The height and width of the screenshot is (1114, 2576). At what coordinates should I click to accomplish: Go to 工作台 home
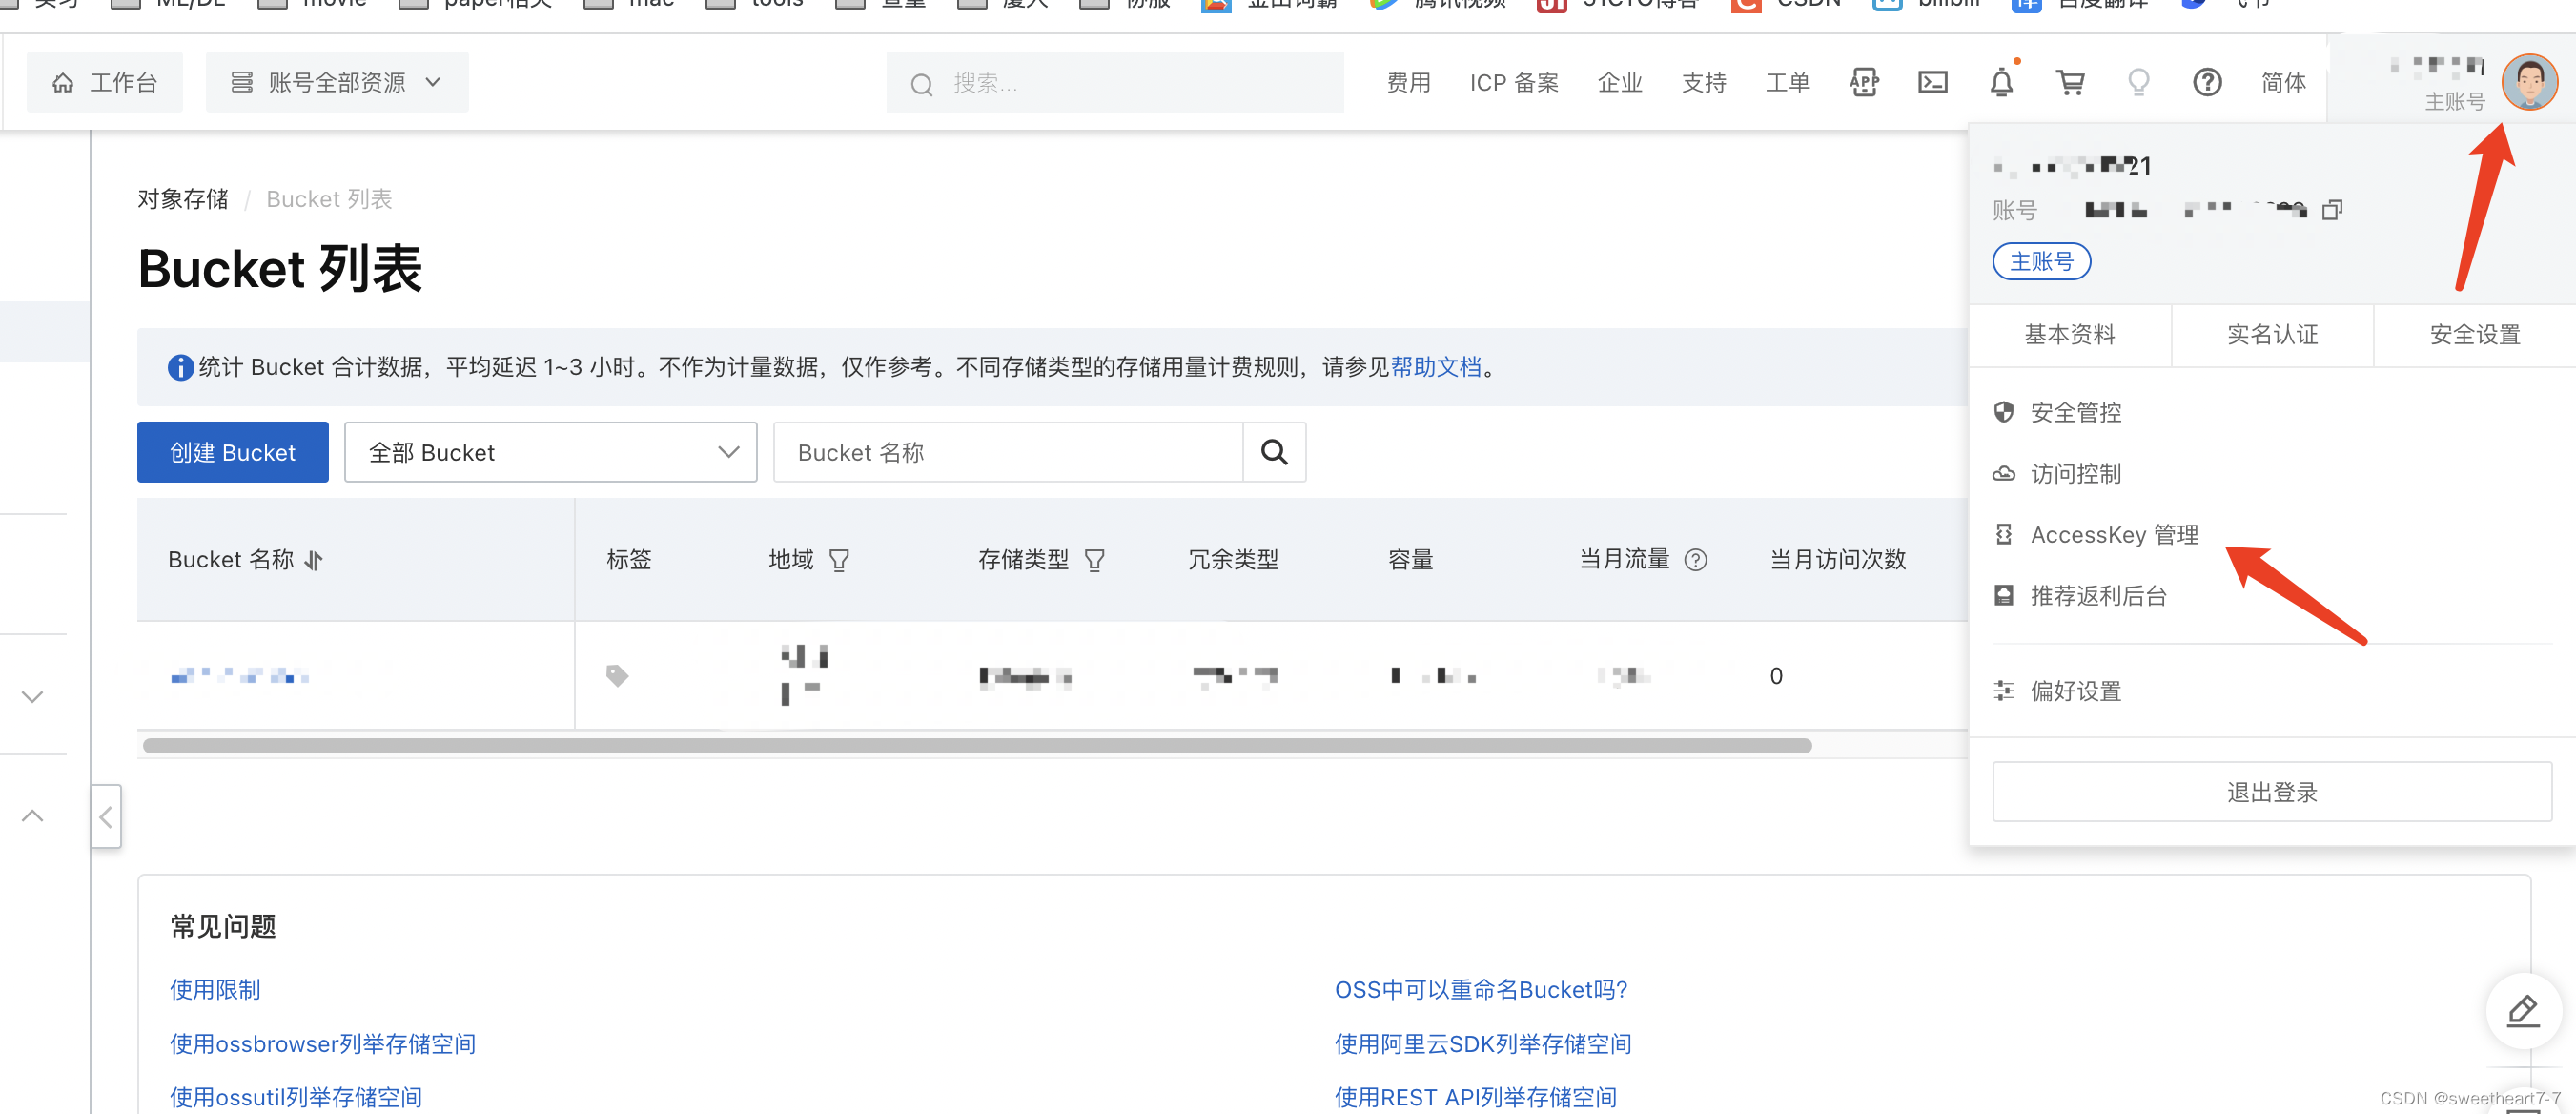pos(105,82)
